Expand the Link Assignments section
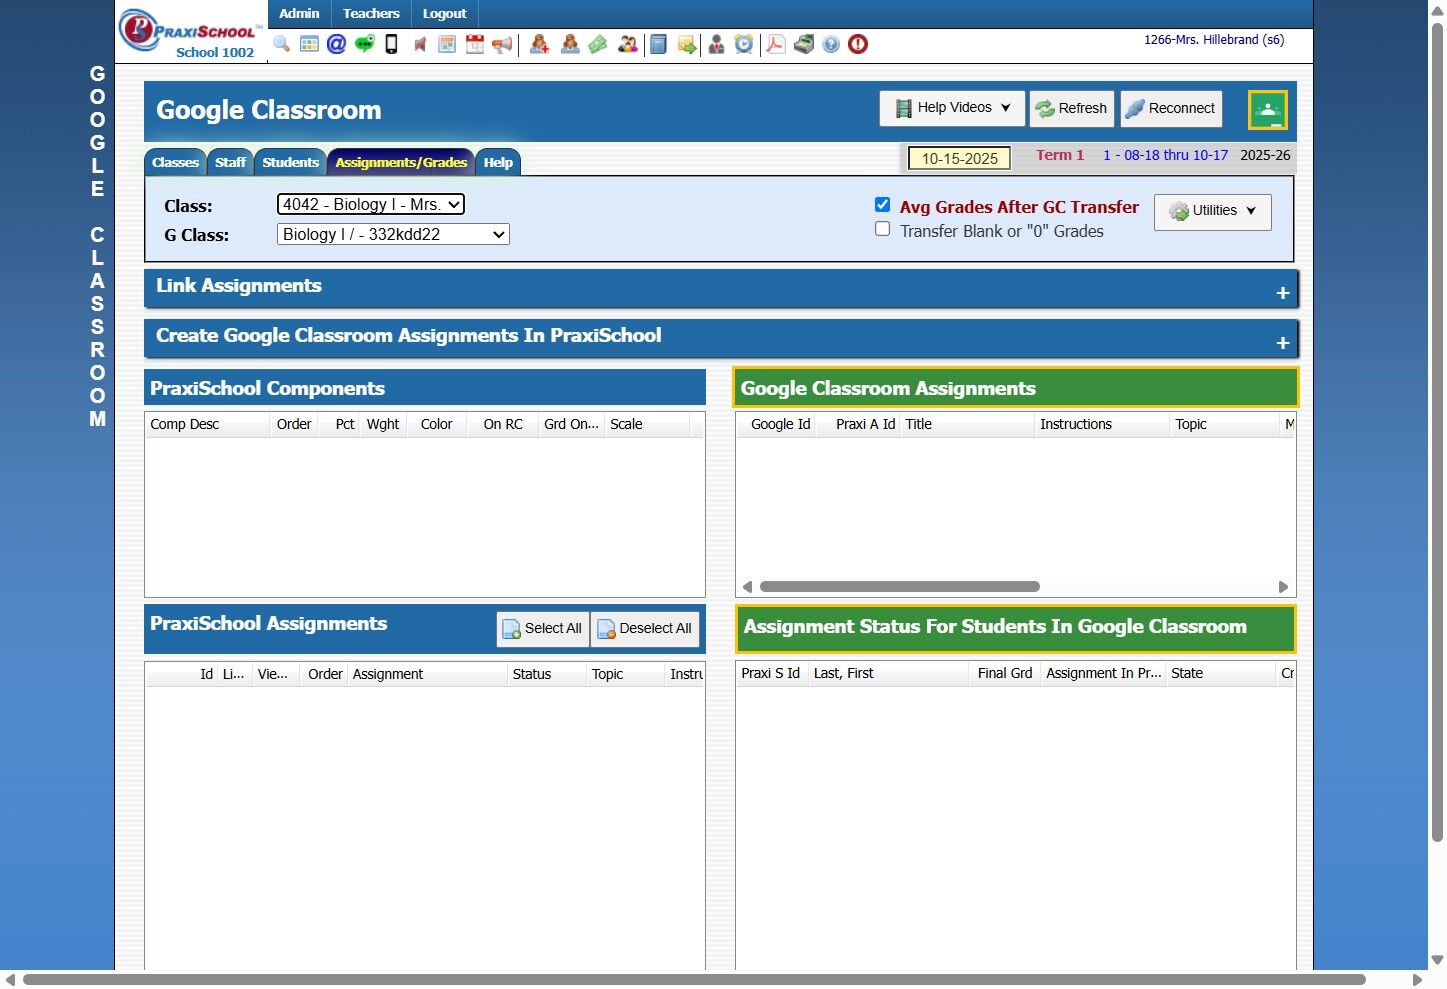This screenshot has width=1447, height=989. [721, 289]
